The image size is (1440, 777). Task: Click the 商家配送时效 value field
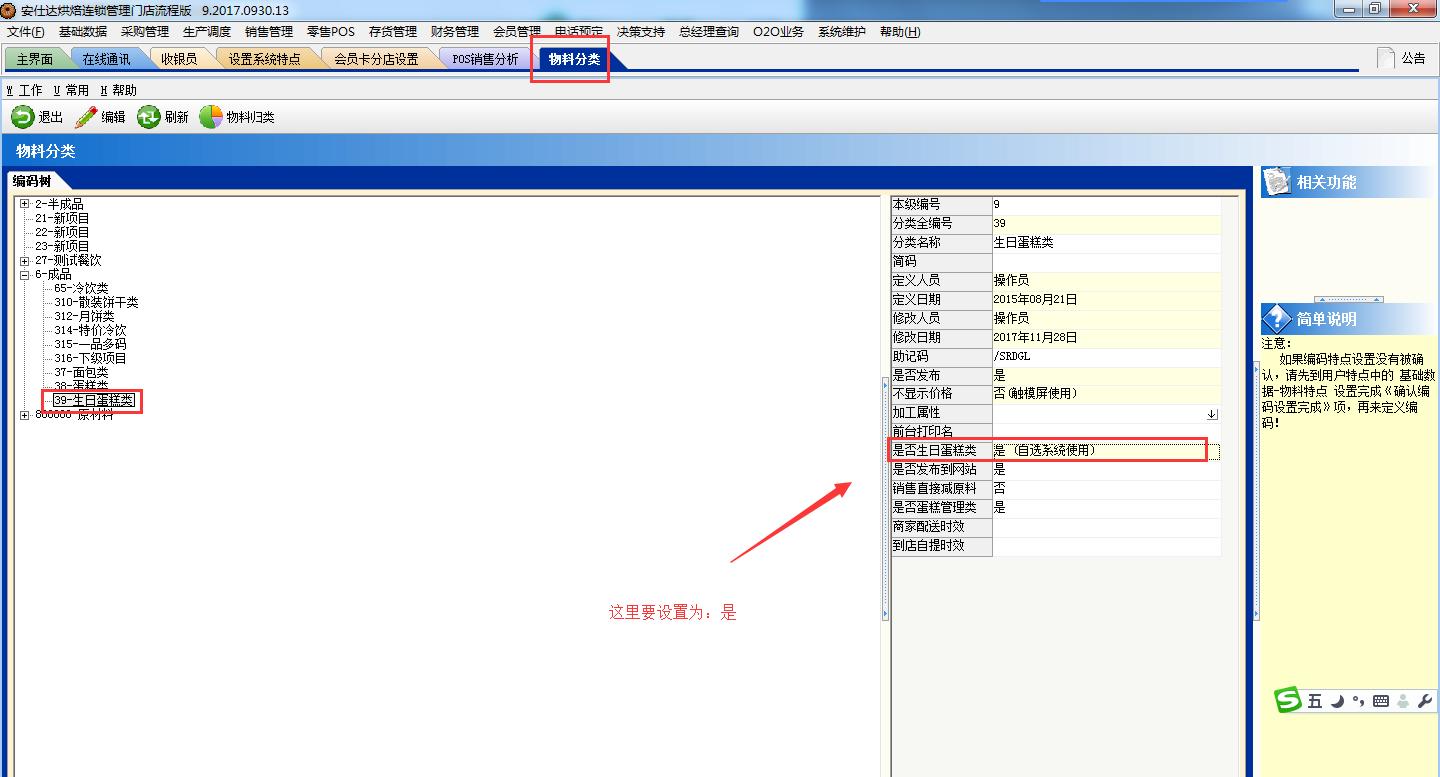[1106, 527]
